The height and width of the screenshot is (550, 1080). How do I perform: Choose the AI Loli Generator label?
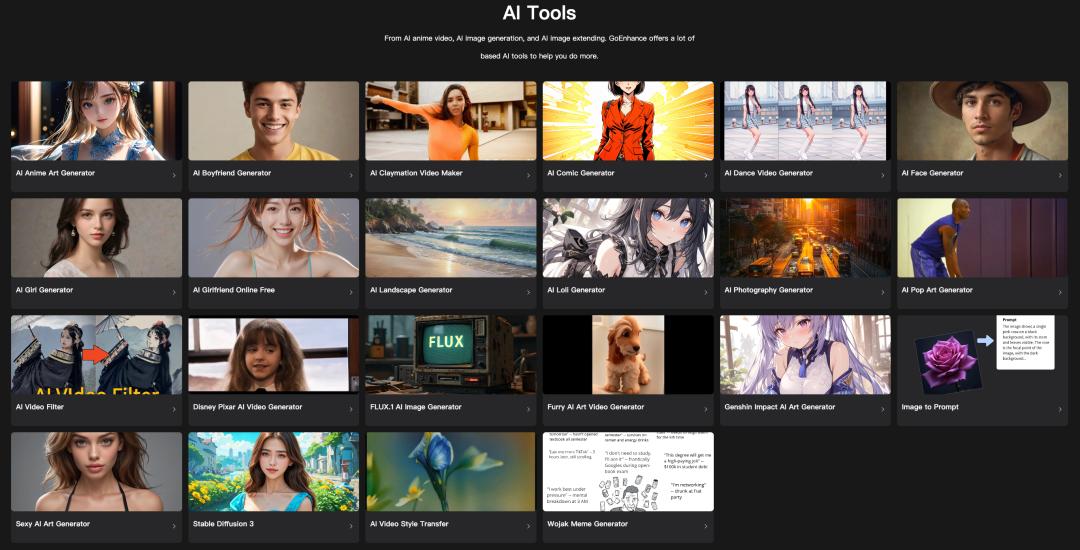click(x=575, y=290)
